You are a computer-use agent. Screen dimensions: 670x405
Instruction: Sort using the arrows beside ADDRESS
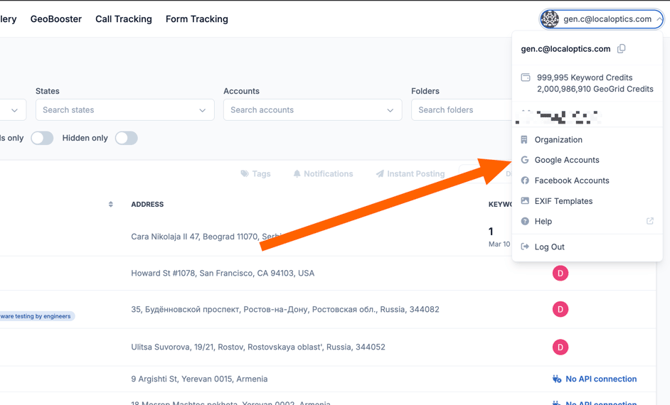click(x=111, y=204)
